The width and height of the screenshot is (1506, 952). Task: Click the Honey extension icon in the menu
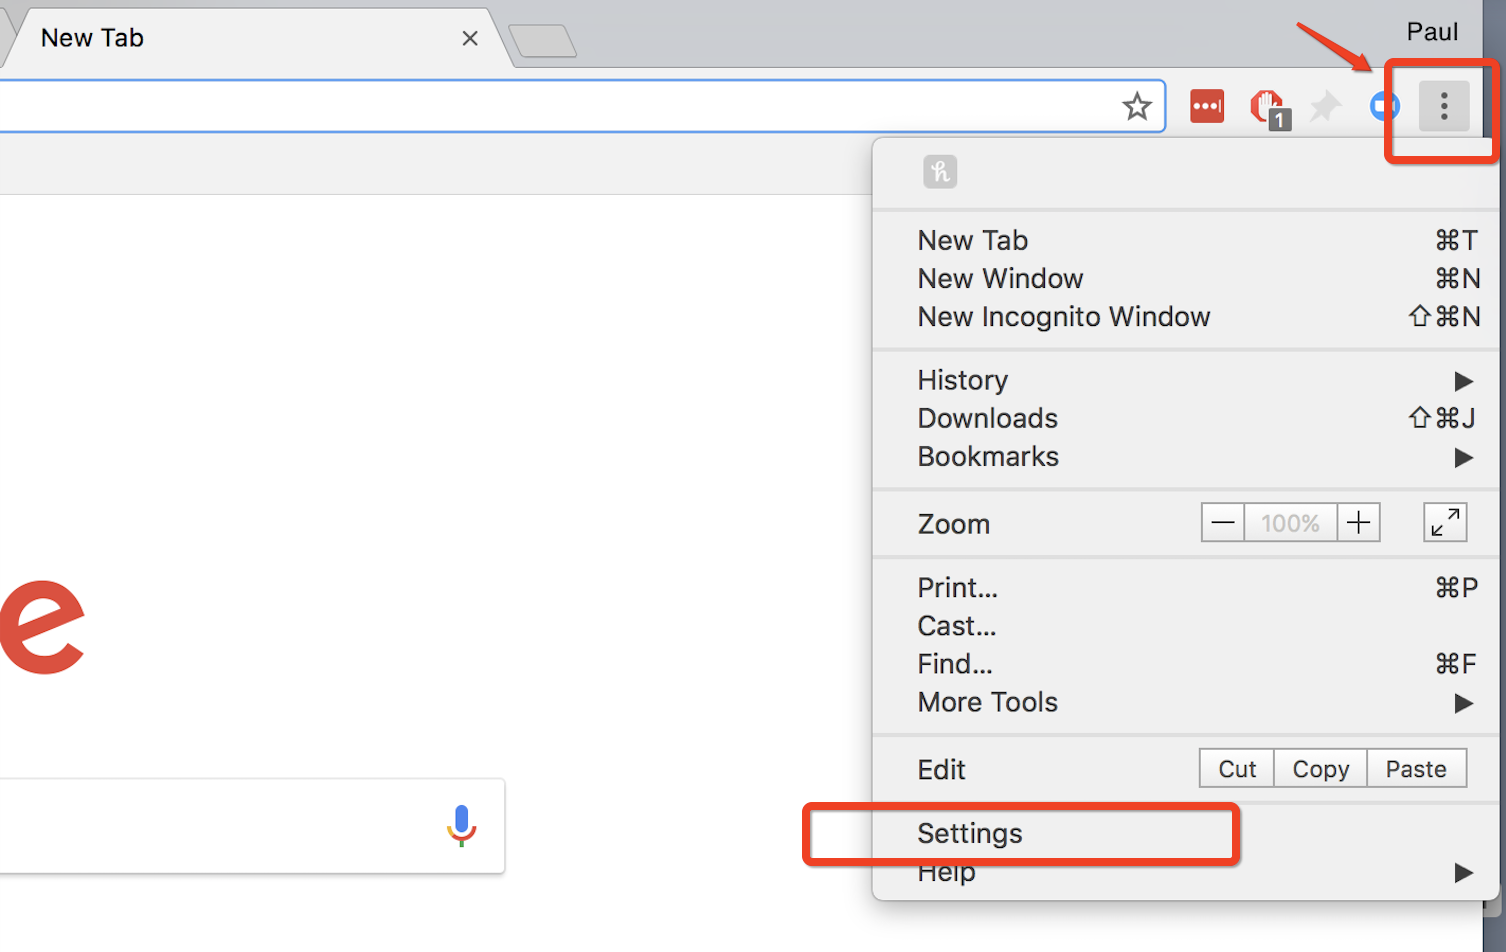click(940, 171)
